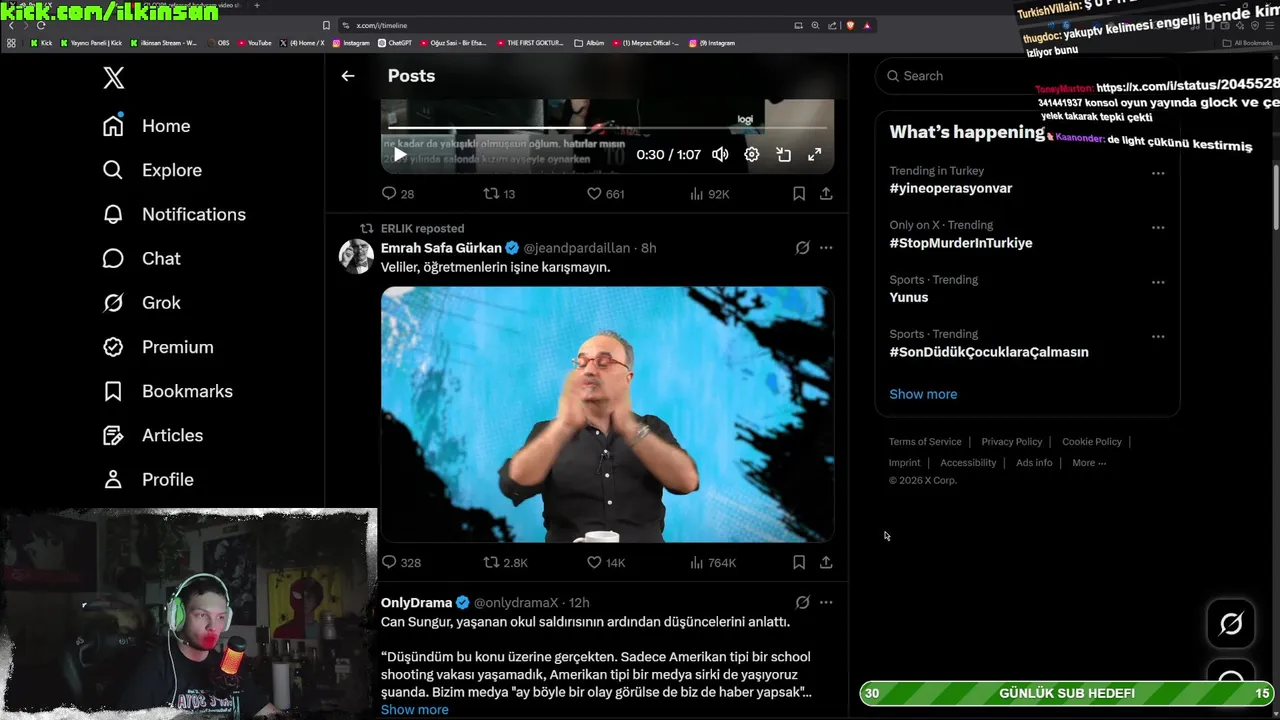Viewport: 1280px width, 720px height.
Task: Open Emrah Safa Gürkan's profile name
Action: coord(441,248)
